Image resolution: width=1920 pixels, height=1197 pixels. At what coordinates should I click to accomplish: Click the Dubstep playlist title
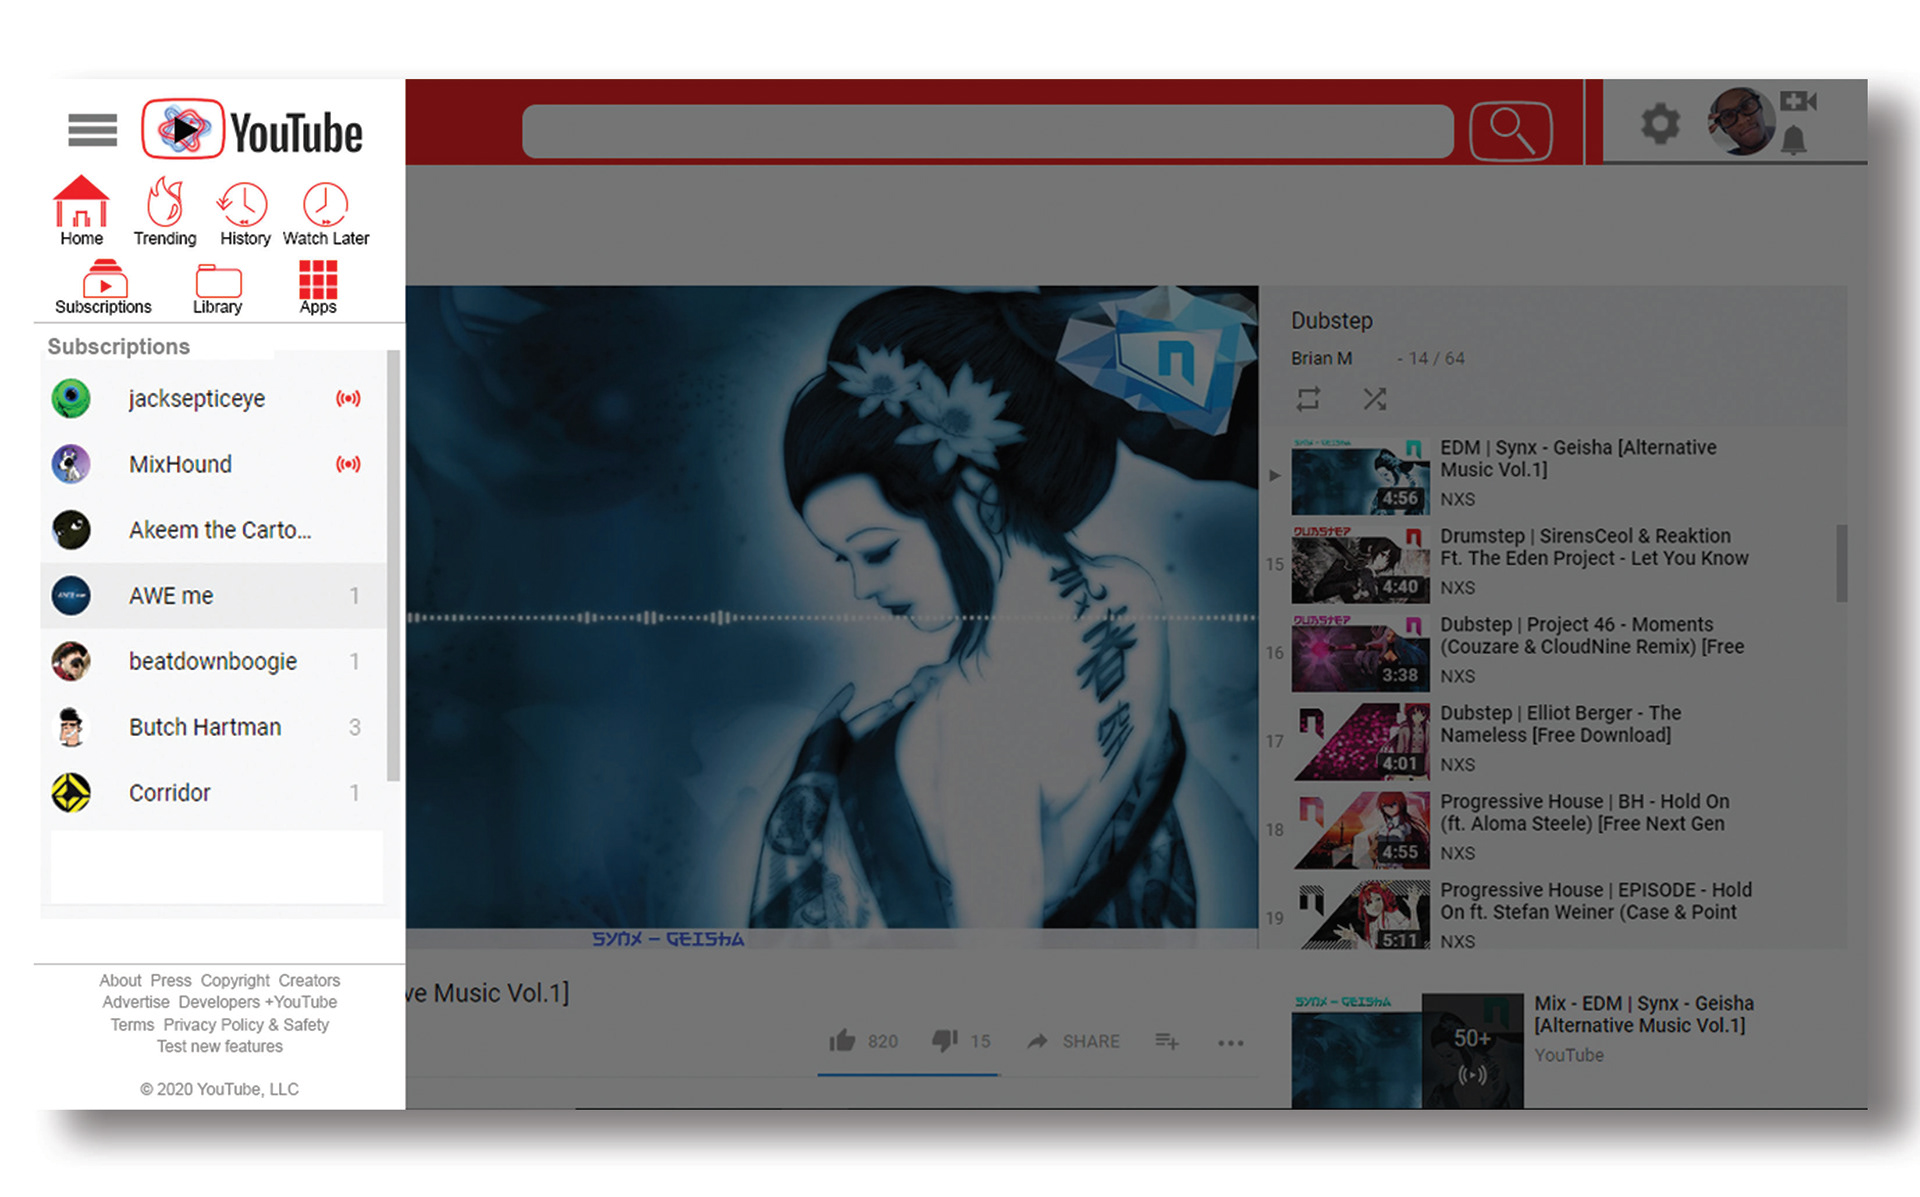(1331, 321)
